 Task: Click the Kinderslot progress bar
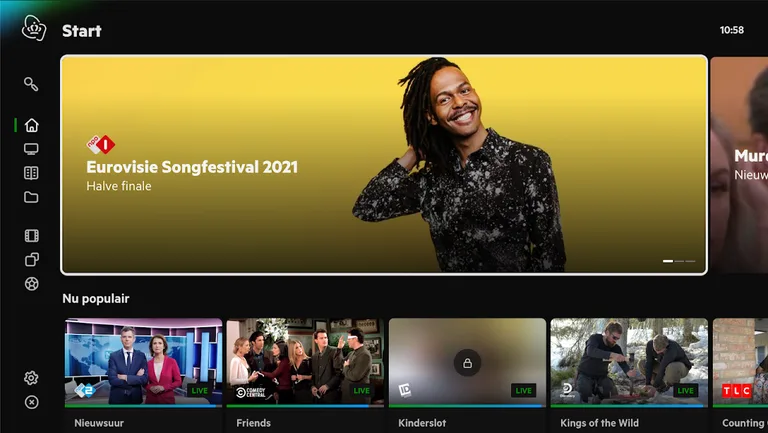[467, 406]
